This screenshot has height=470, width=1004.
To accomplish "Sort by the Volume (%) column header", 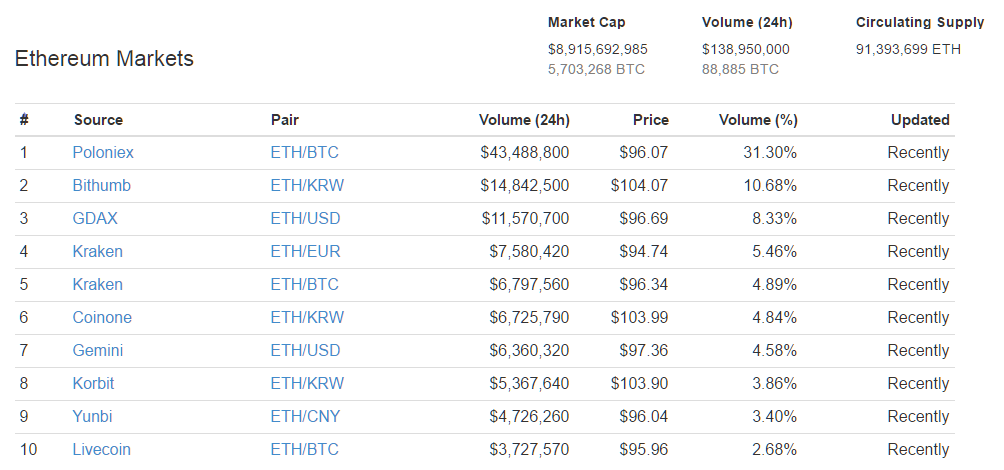I will coord(758,120).
